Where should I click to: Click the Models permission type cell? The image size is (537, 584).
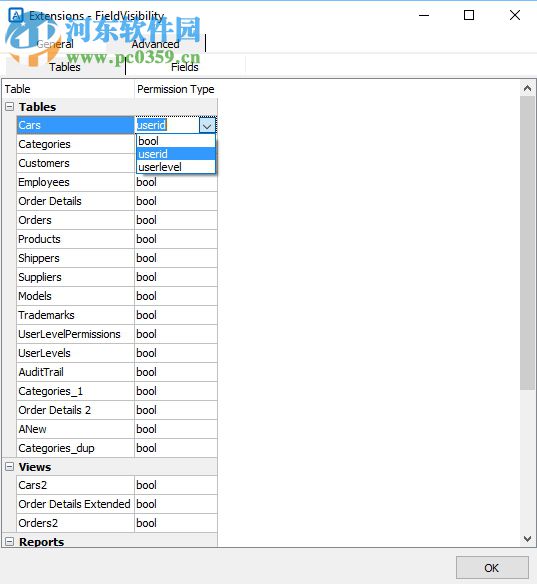click(176, 296)
